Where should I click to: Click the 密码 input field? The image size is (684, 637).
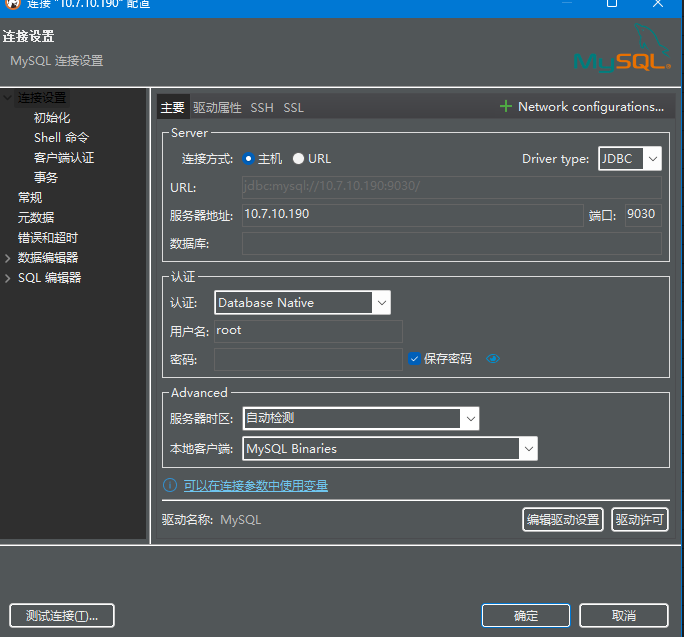tap(308, 359)
